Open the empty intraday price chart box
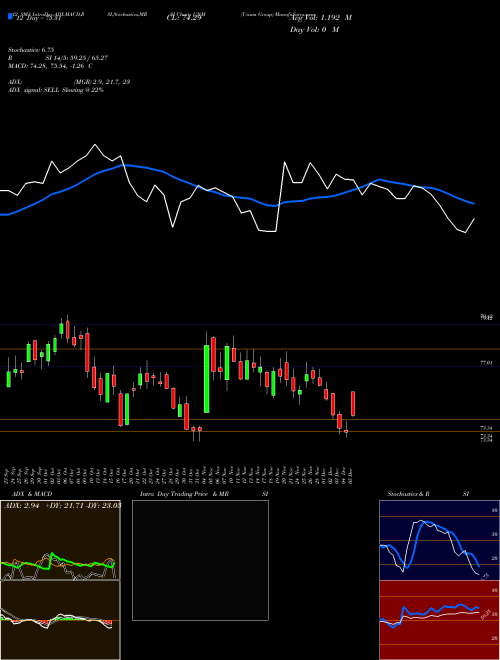Image resolution: width=500 pixels, height=660 pixels. point(200,560)
